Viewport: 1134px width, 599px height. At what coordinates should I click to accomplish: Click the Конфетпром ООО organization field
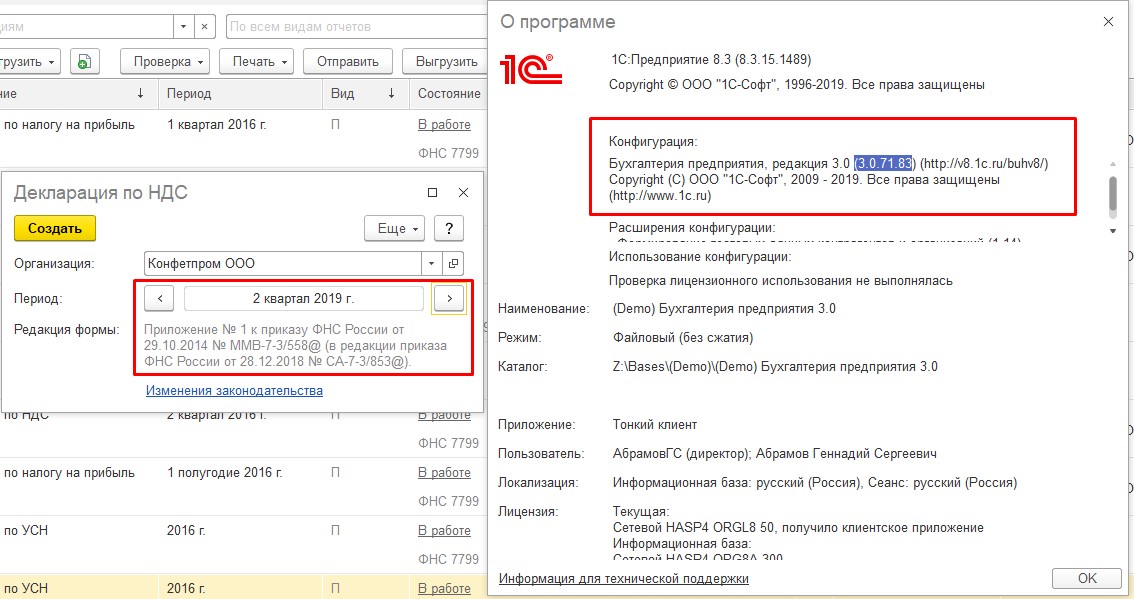click(283, 263)
